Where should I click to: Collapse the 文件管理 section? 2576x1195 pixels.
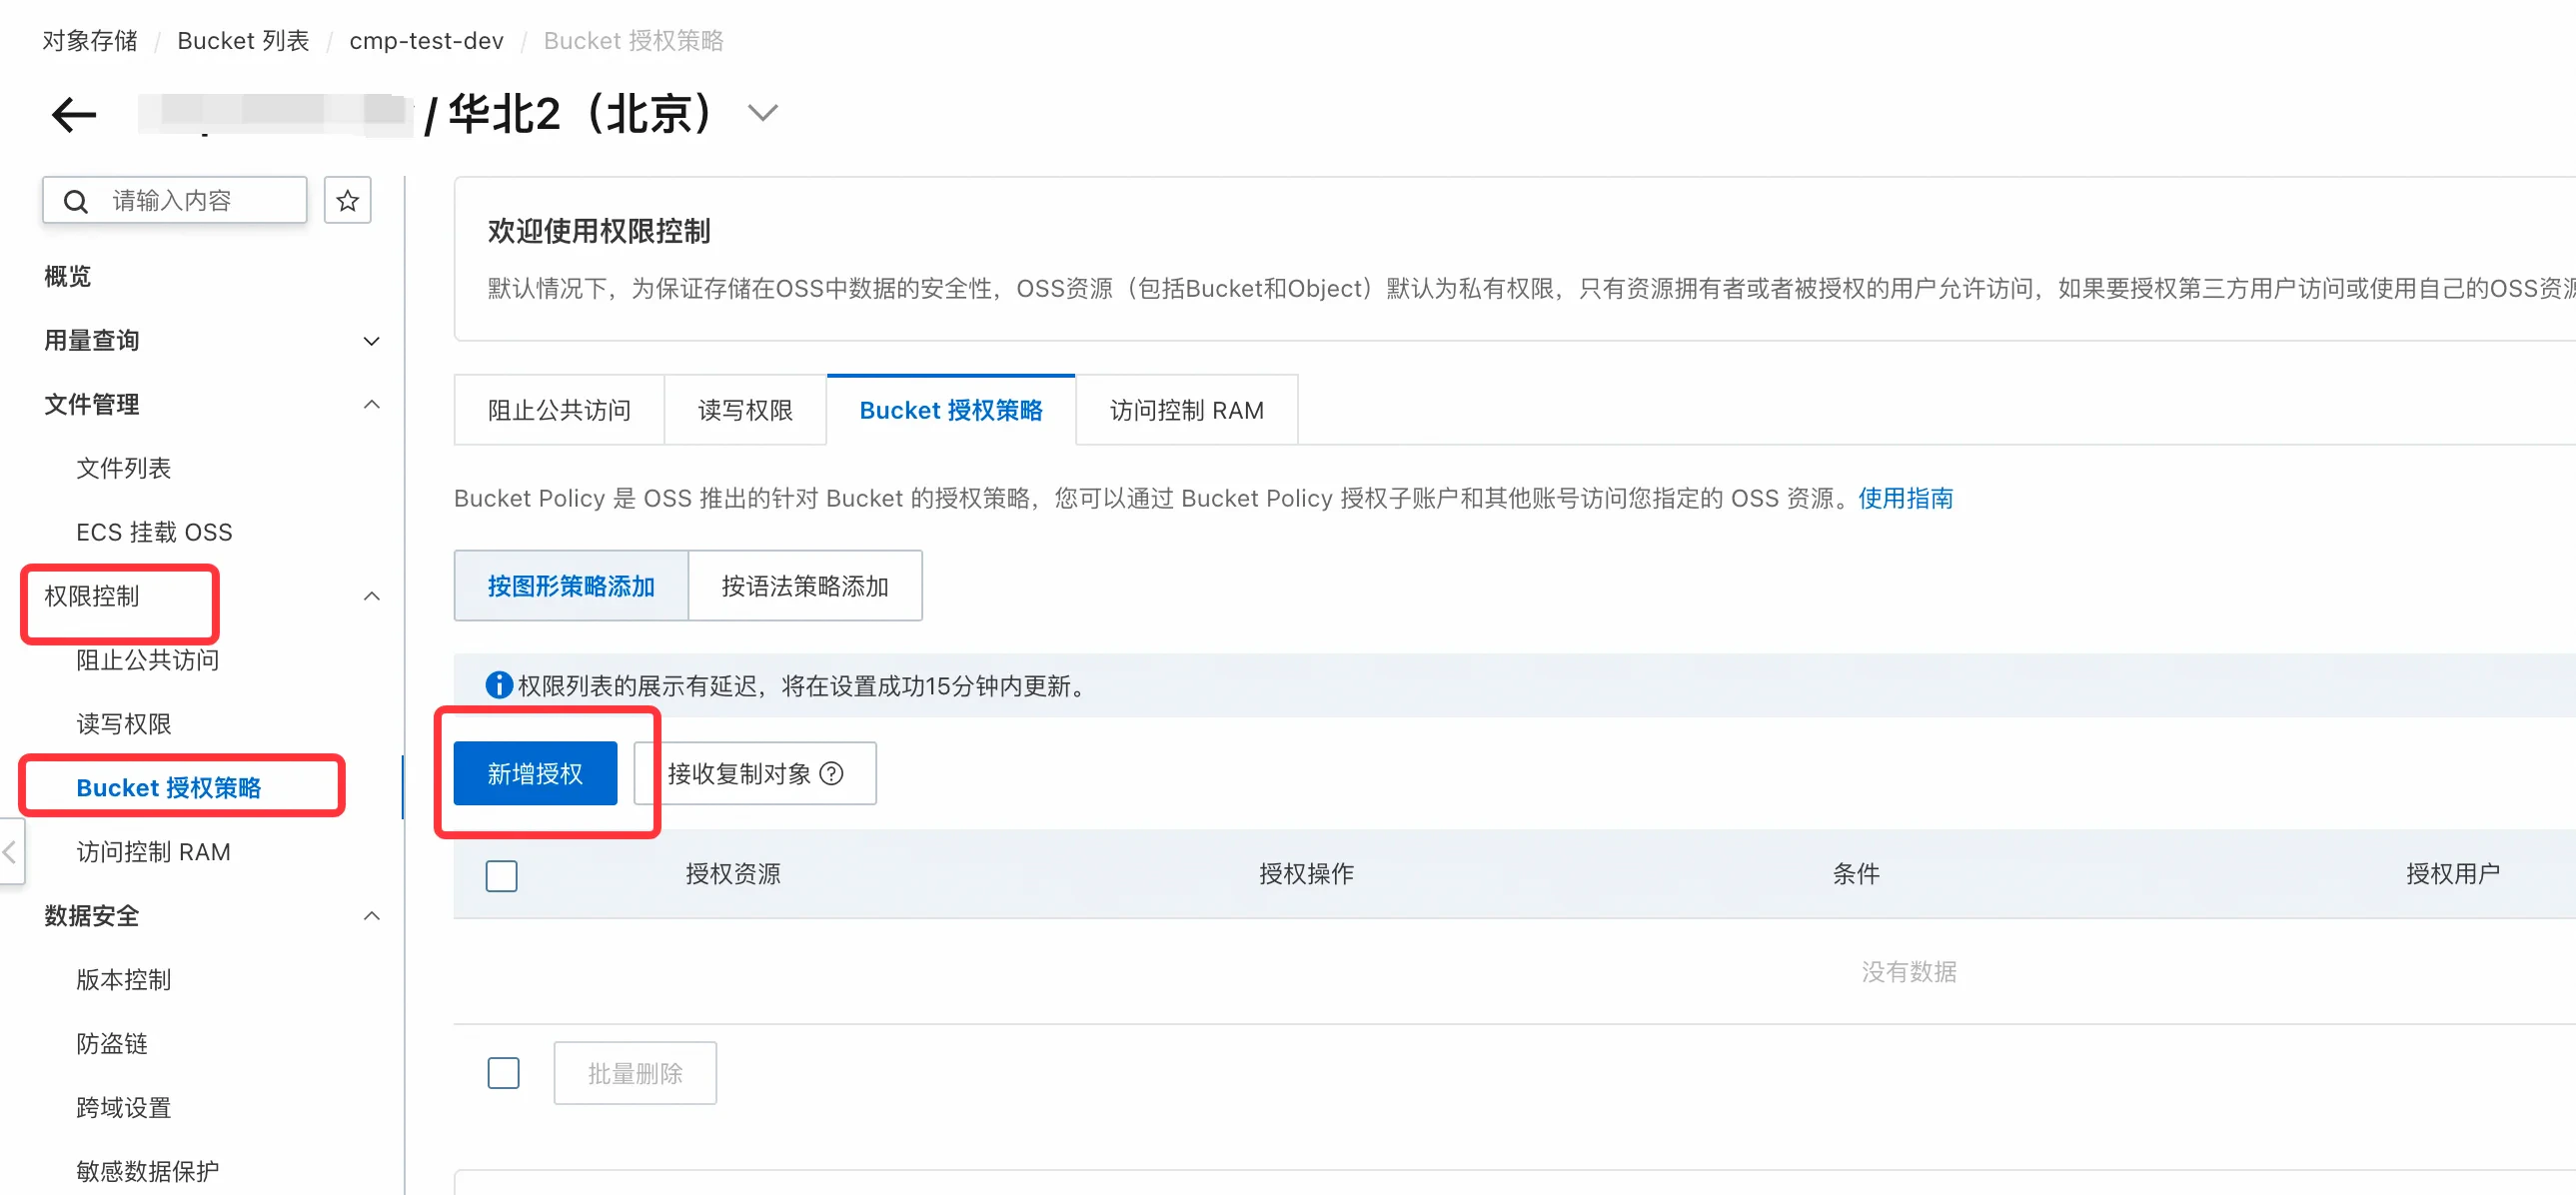371,404
